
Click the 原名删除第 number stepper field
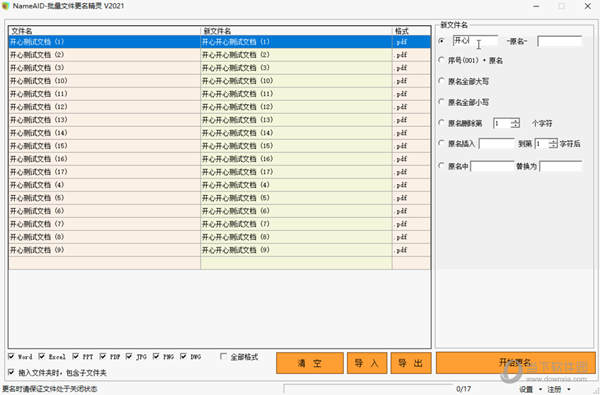pos(506,123)
